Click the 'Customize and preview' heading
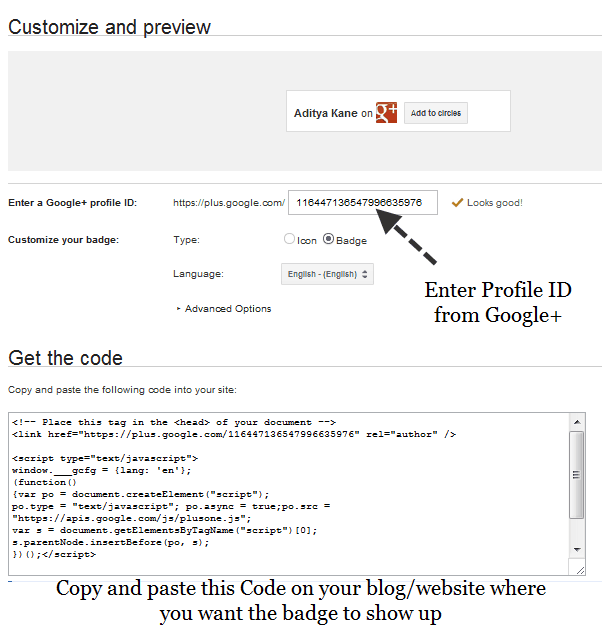Image resolution: width=602 pixels, height=625 pixels. point(109,26)
